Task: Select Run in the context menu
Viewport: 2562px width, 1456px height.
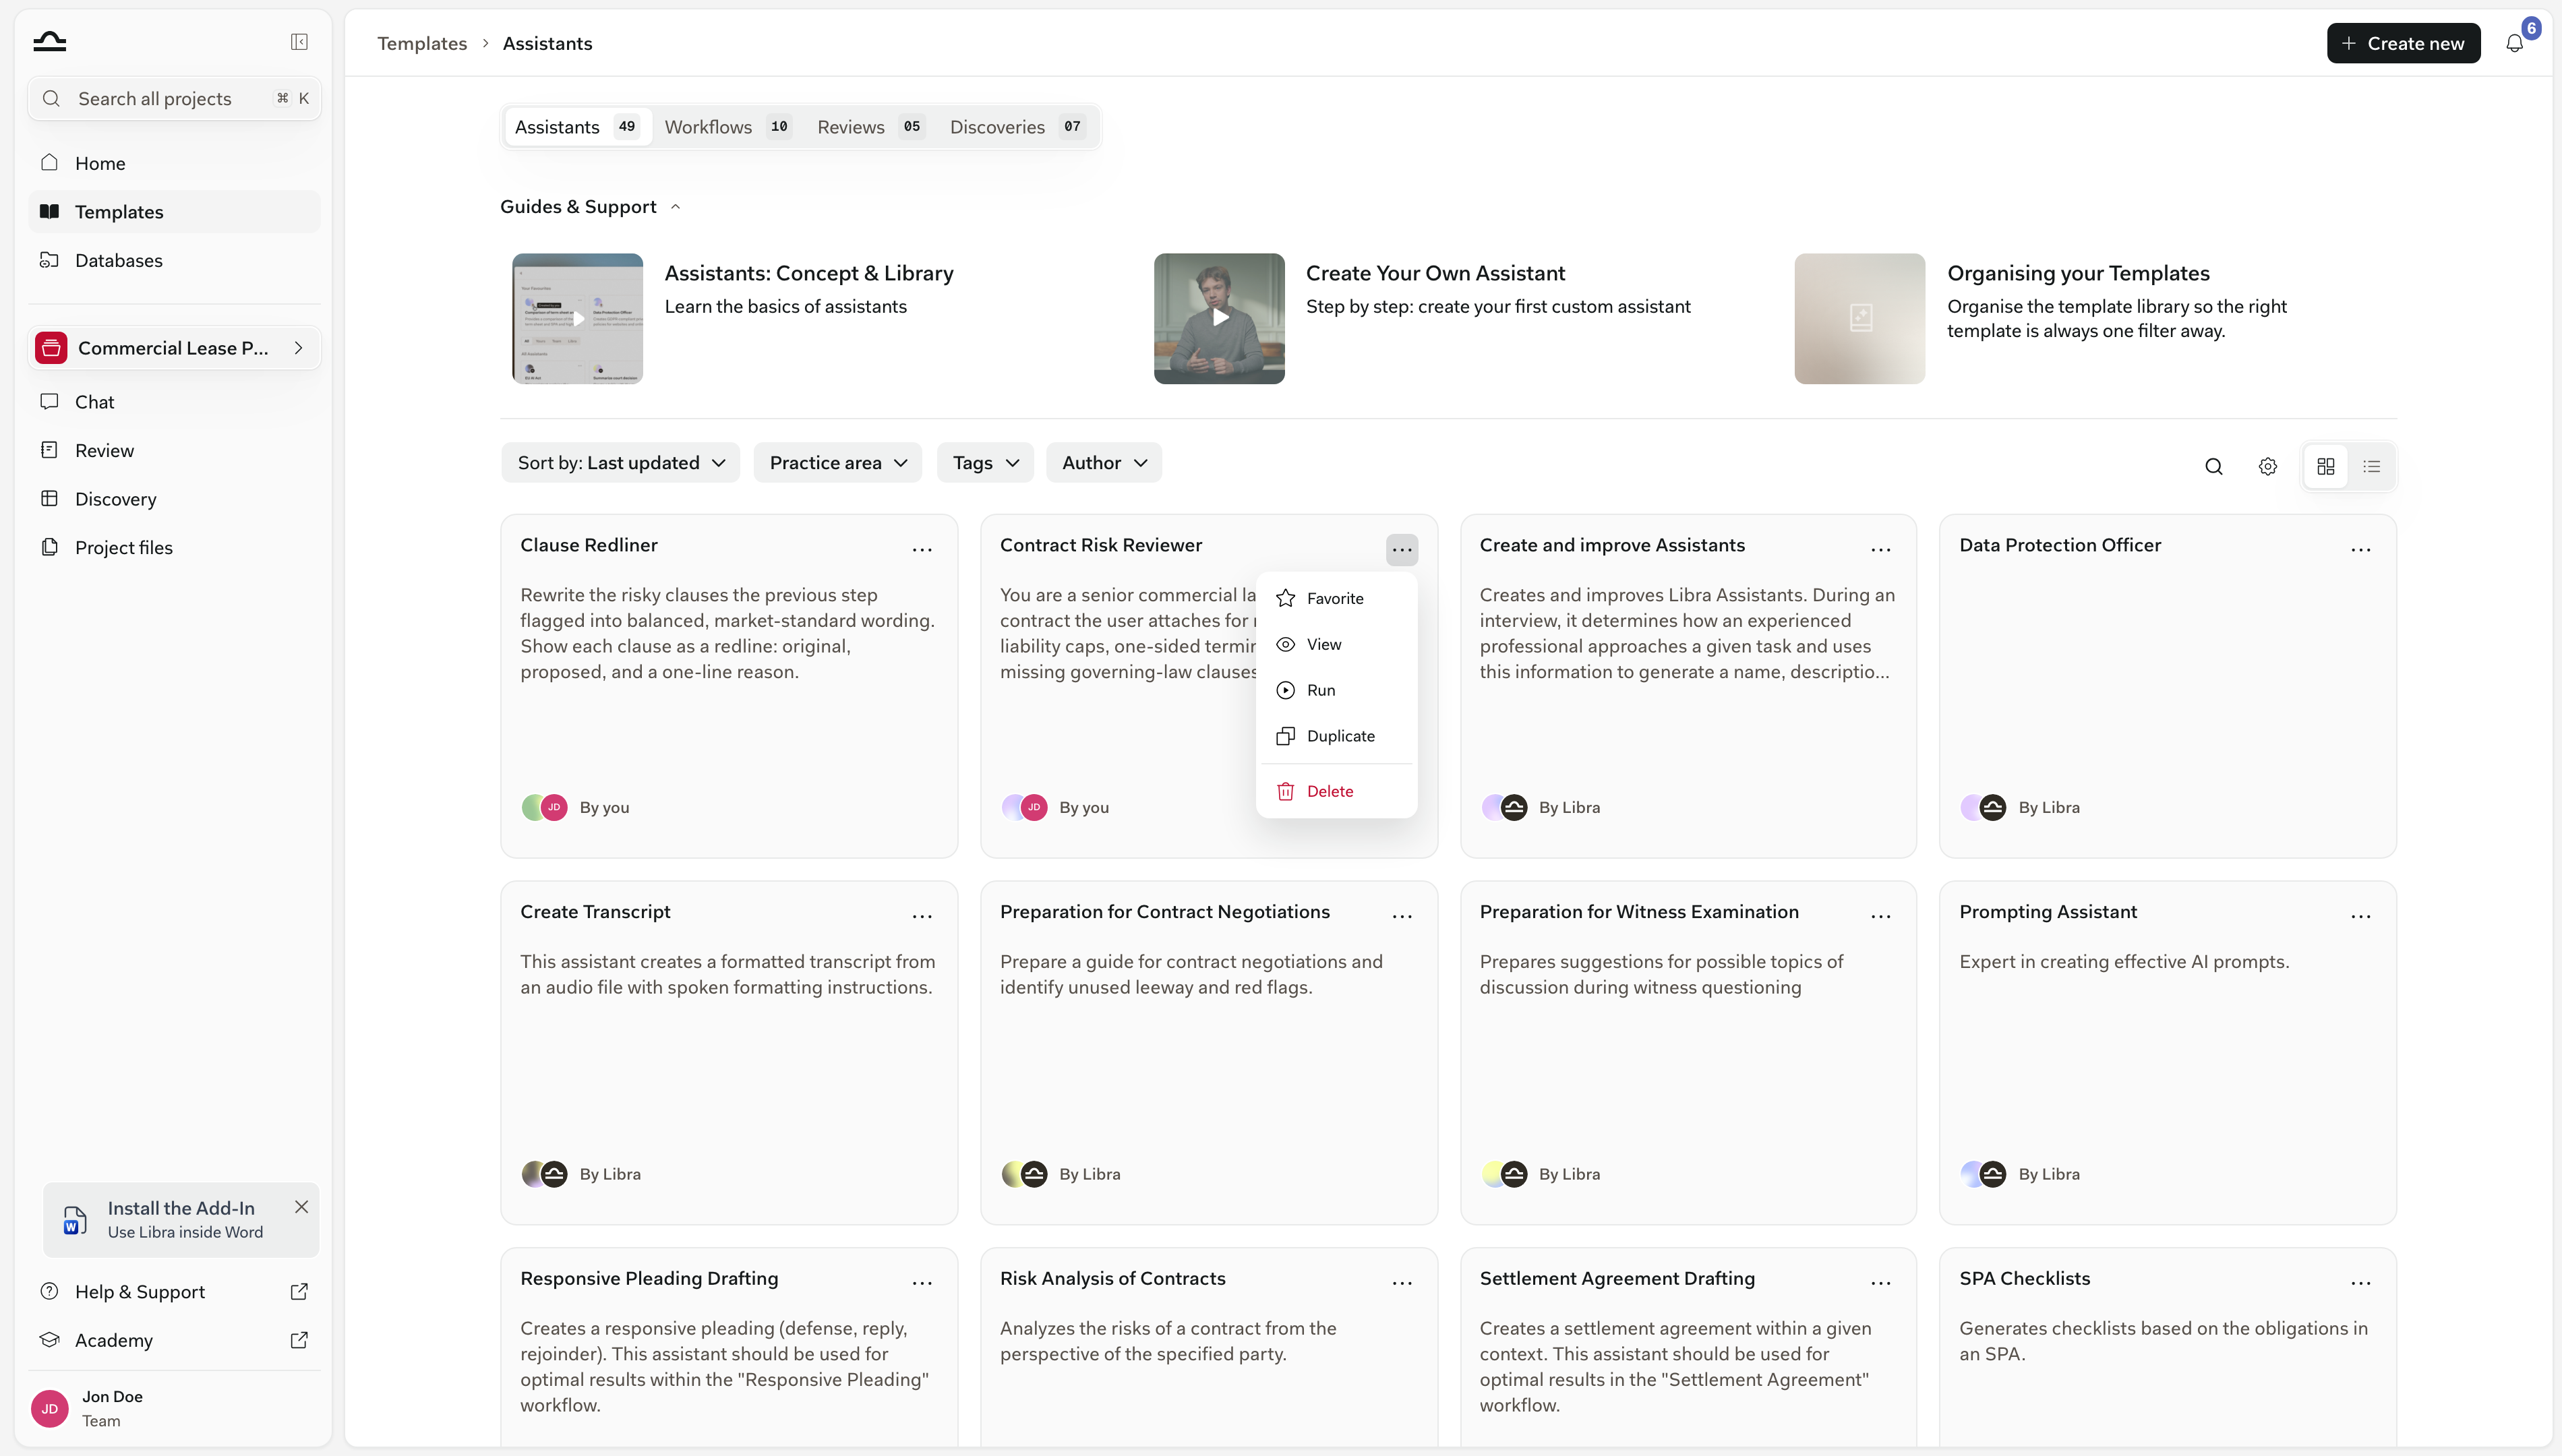Action: tap(1336, 690)
